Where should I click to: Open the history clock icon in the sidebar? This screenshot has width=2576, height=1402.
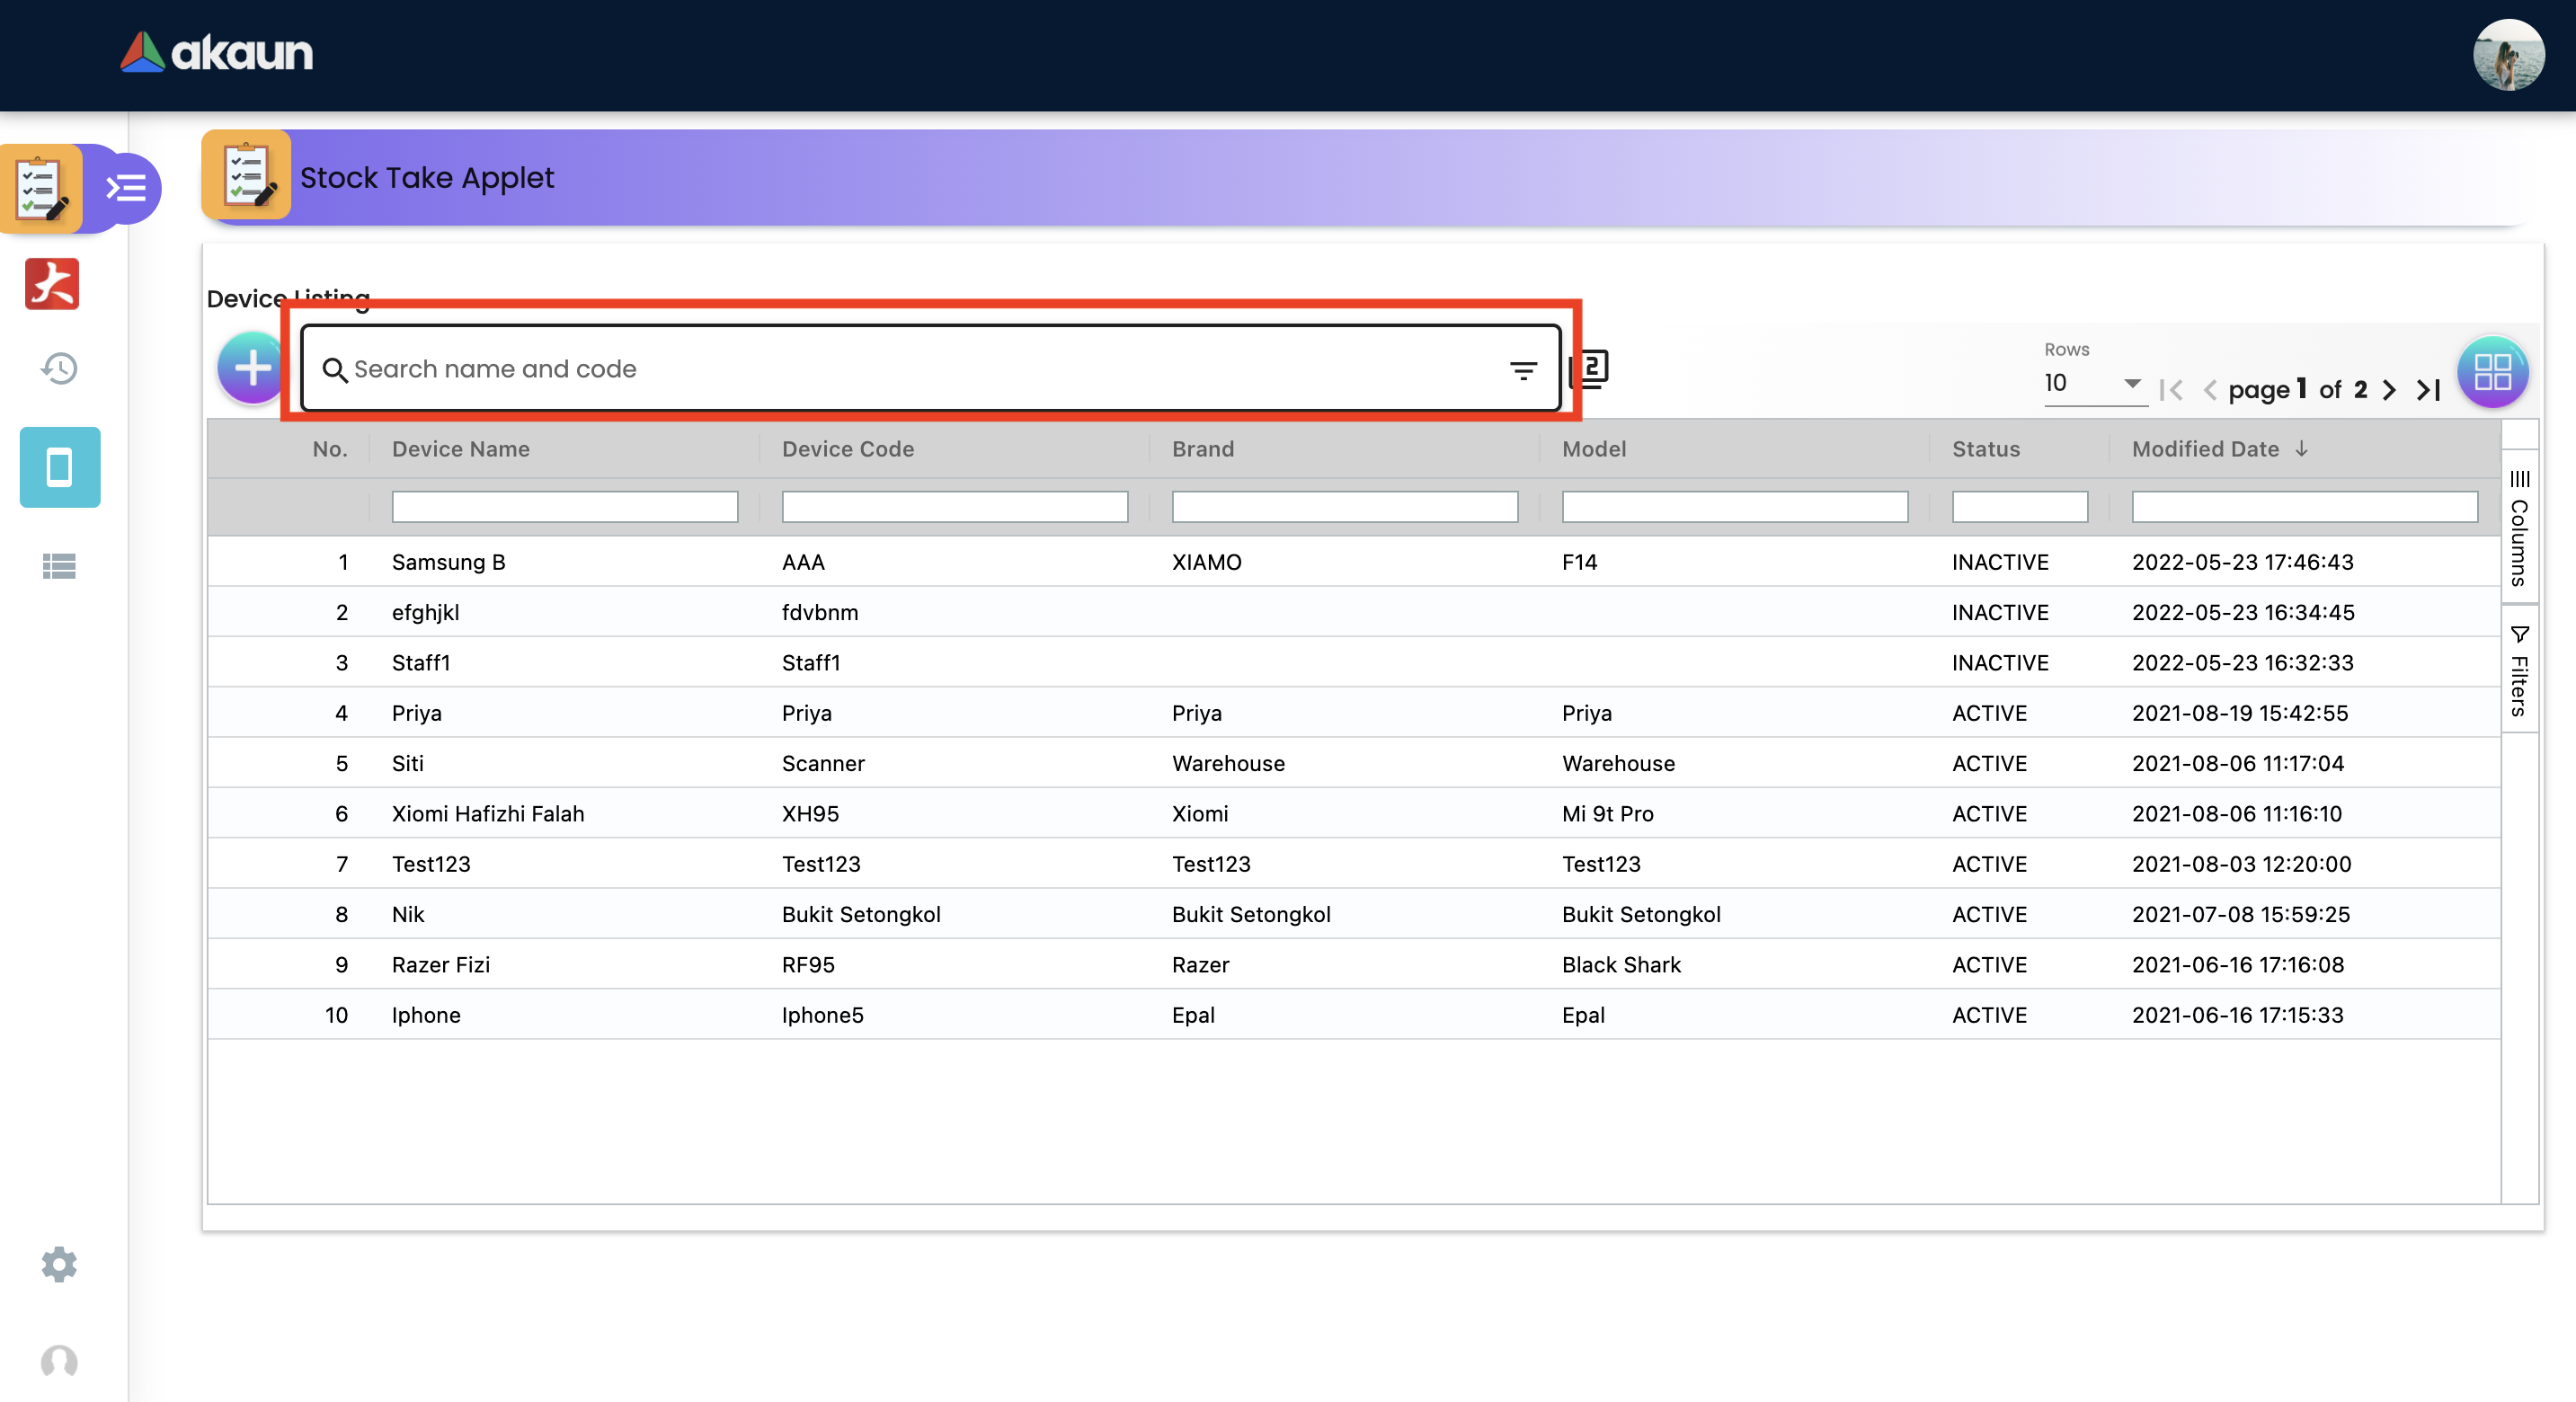tap(59, 369)
